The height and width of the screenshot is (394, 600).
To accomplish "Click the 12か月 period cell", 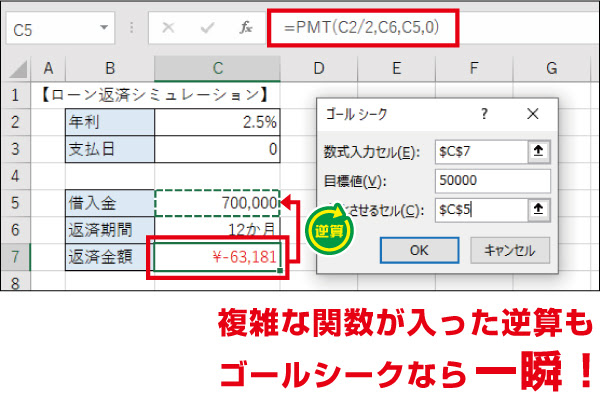I will pyautogui.click(x=217, y=230).
